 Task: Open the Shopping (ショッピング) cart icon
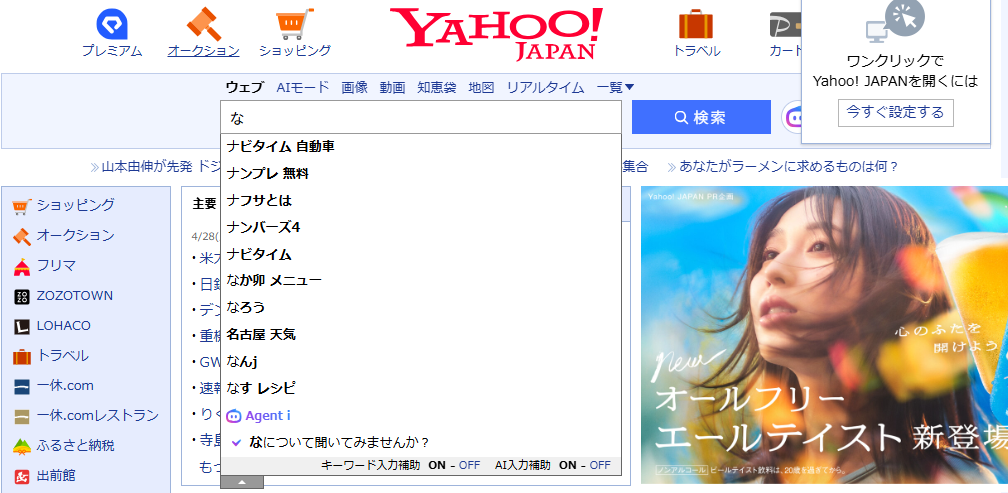[x=295, y=24]
